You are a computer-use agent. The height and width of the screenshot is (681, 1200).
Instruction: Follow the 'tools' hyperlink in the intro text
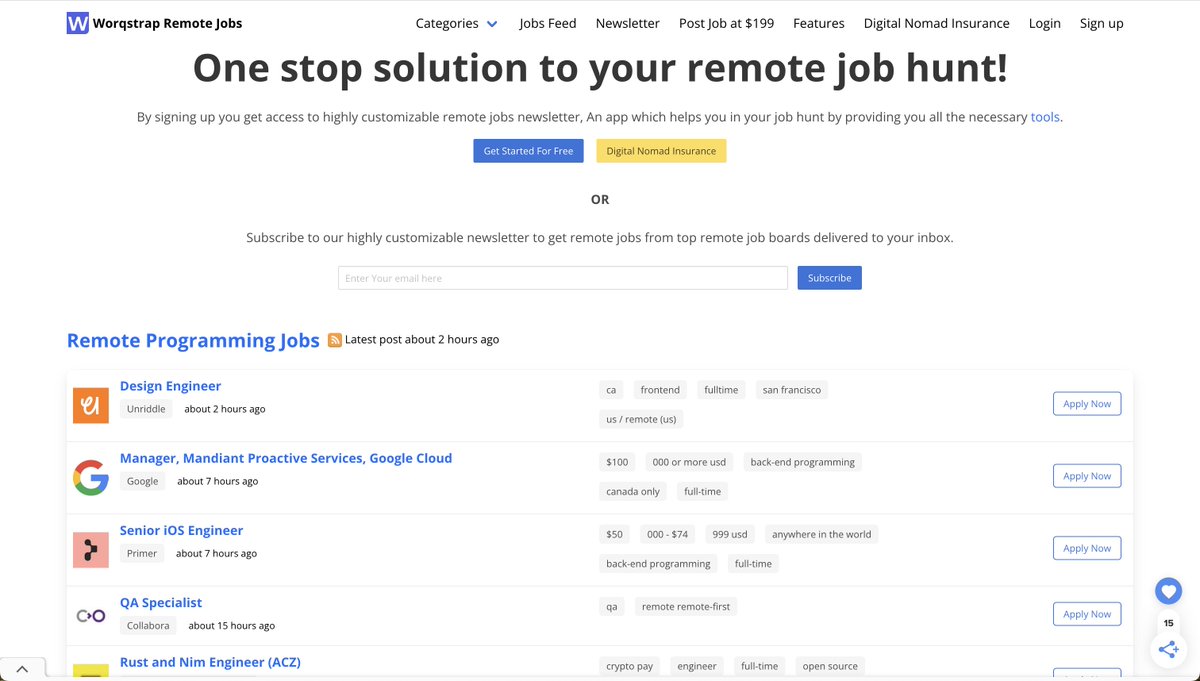click(x=1045, y=117)
